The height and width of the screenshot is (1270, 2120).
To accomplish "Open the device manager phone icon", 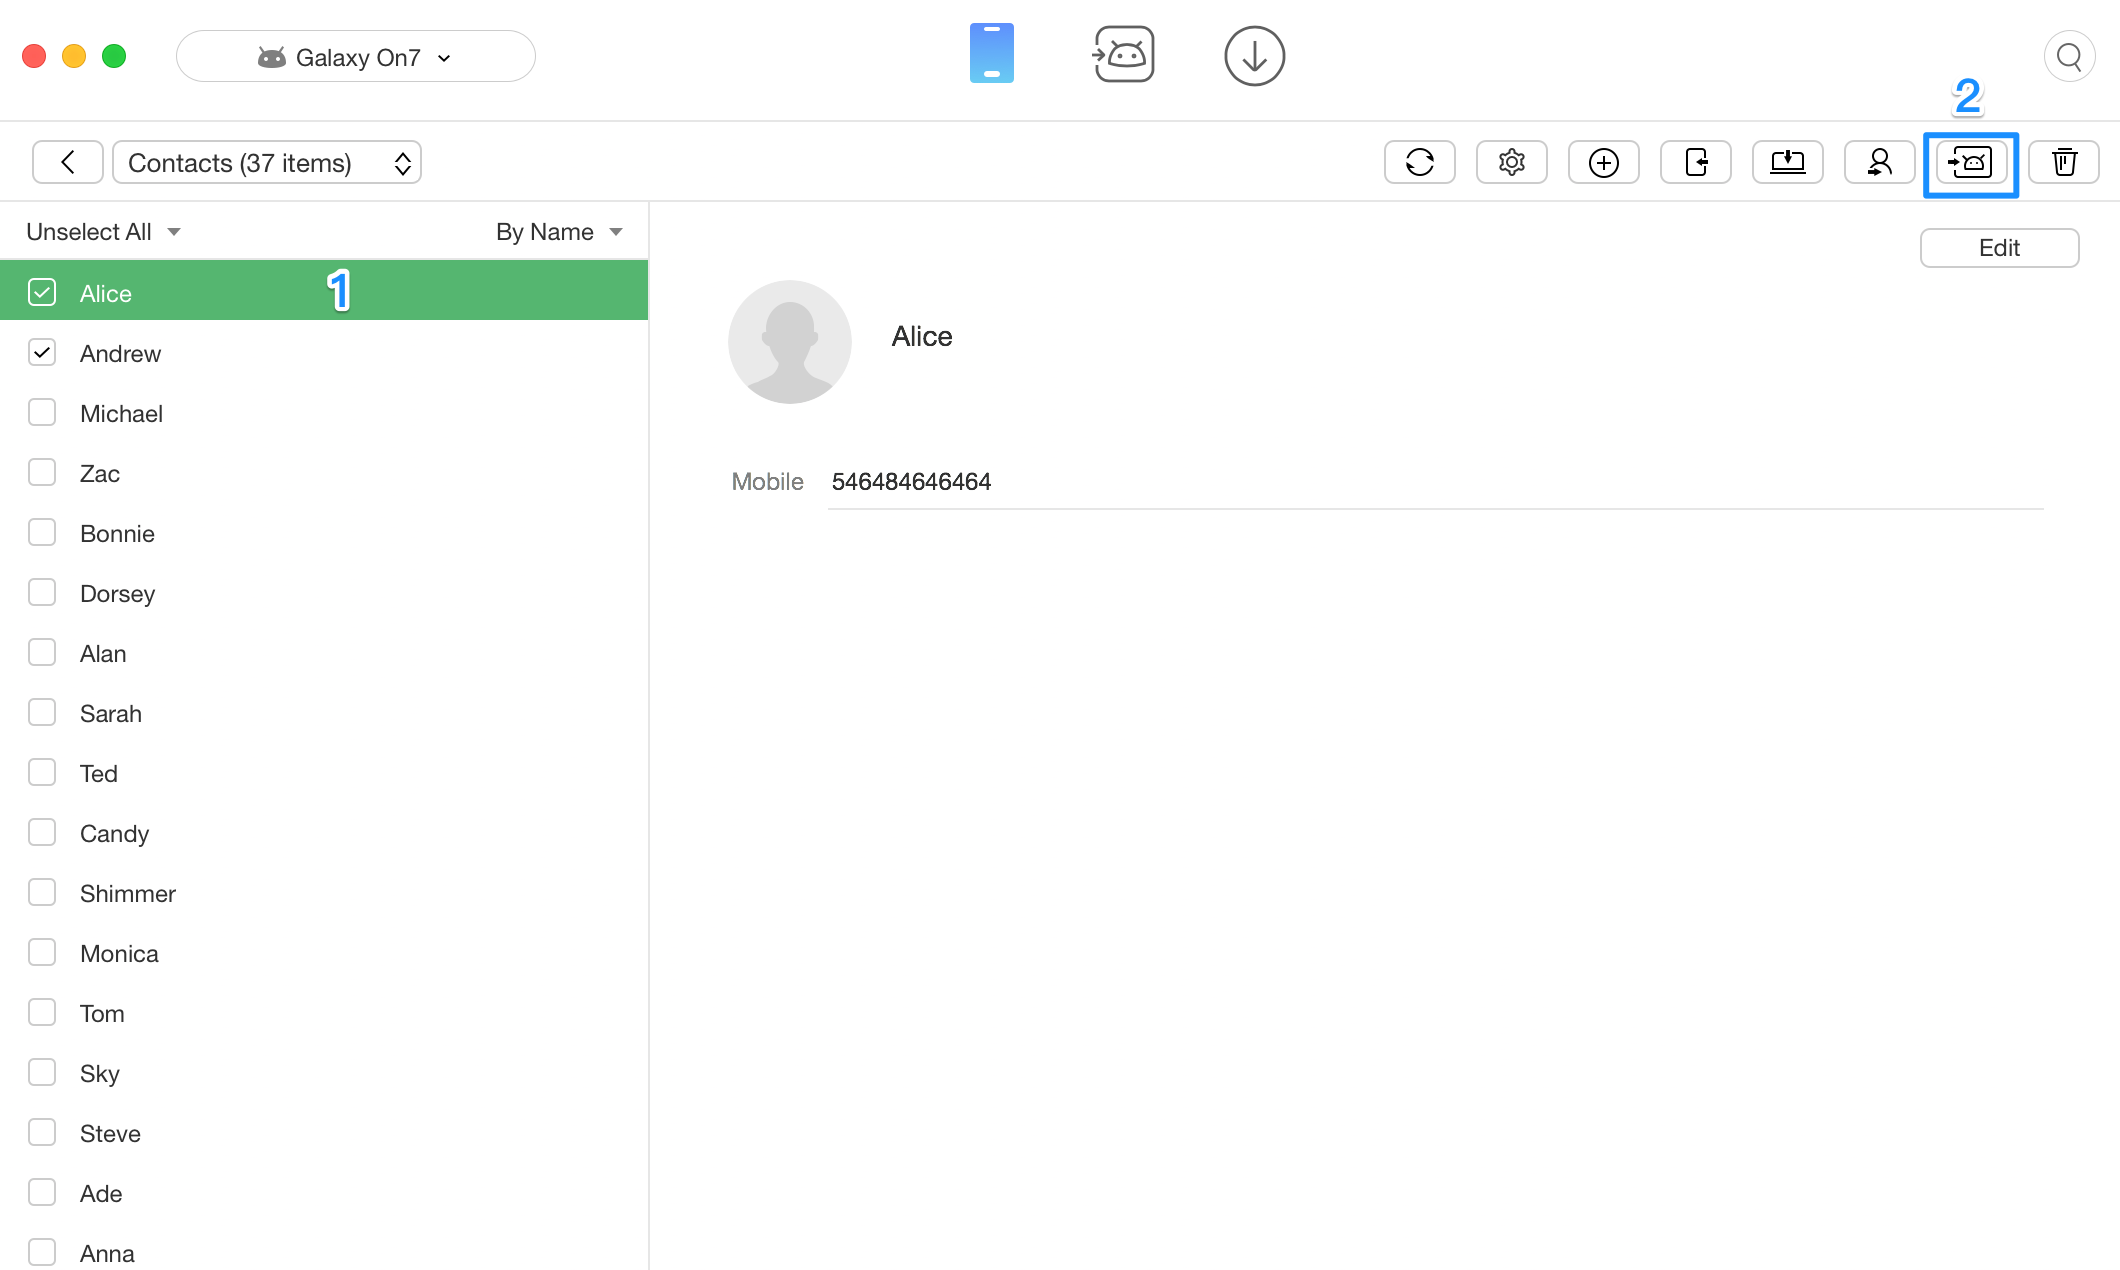I will click(x=991, y=54).
